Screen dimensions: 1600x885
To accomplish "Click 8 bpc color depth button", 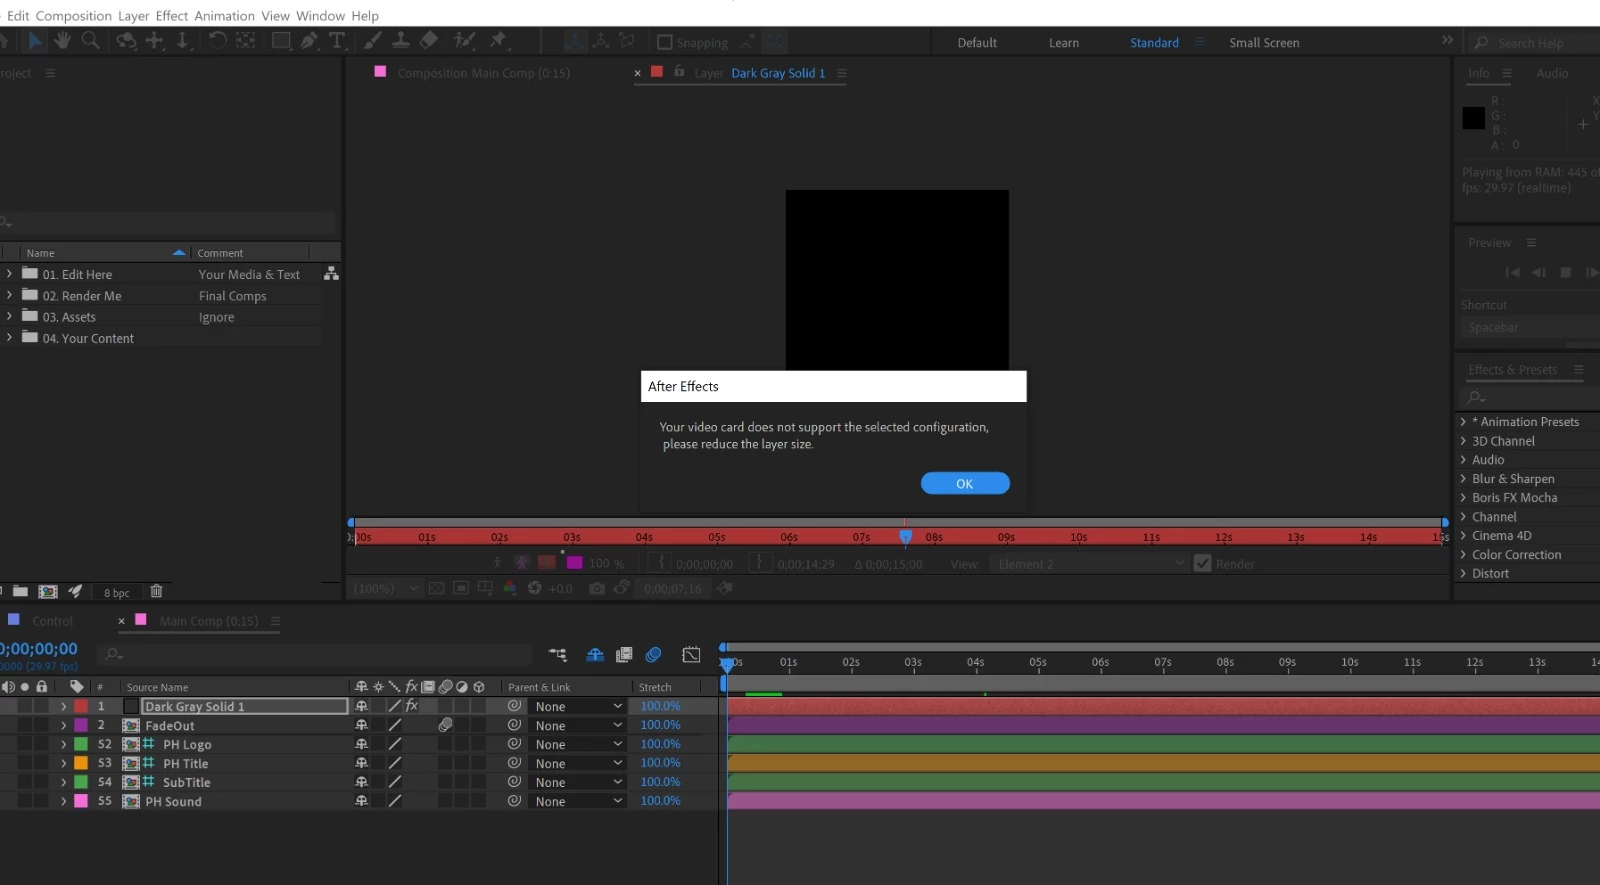I will pyautogui.click(x=117, y=593).
